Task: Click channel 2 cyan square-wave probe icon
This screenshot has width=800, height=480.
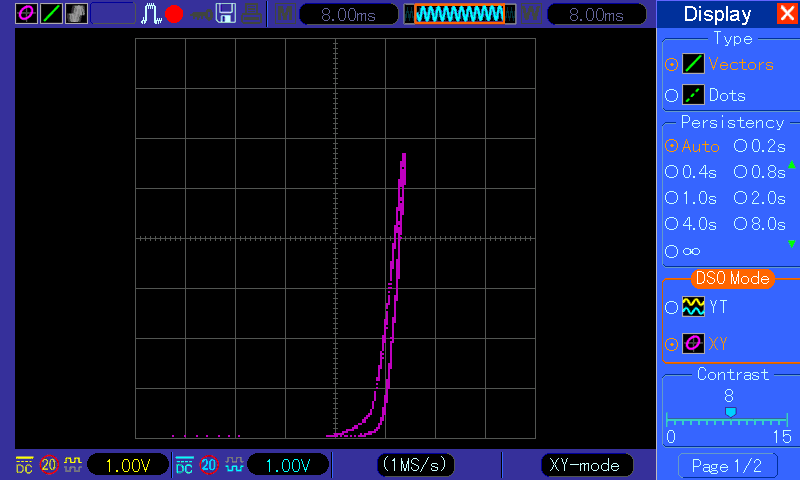Action: 234,465
